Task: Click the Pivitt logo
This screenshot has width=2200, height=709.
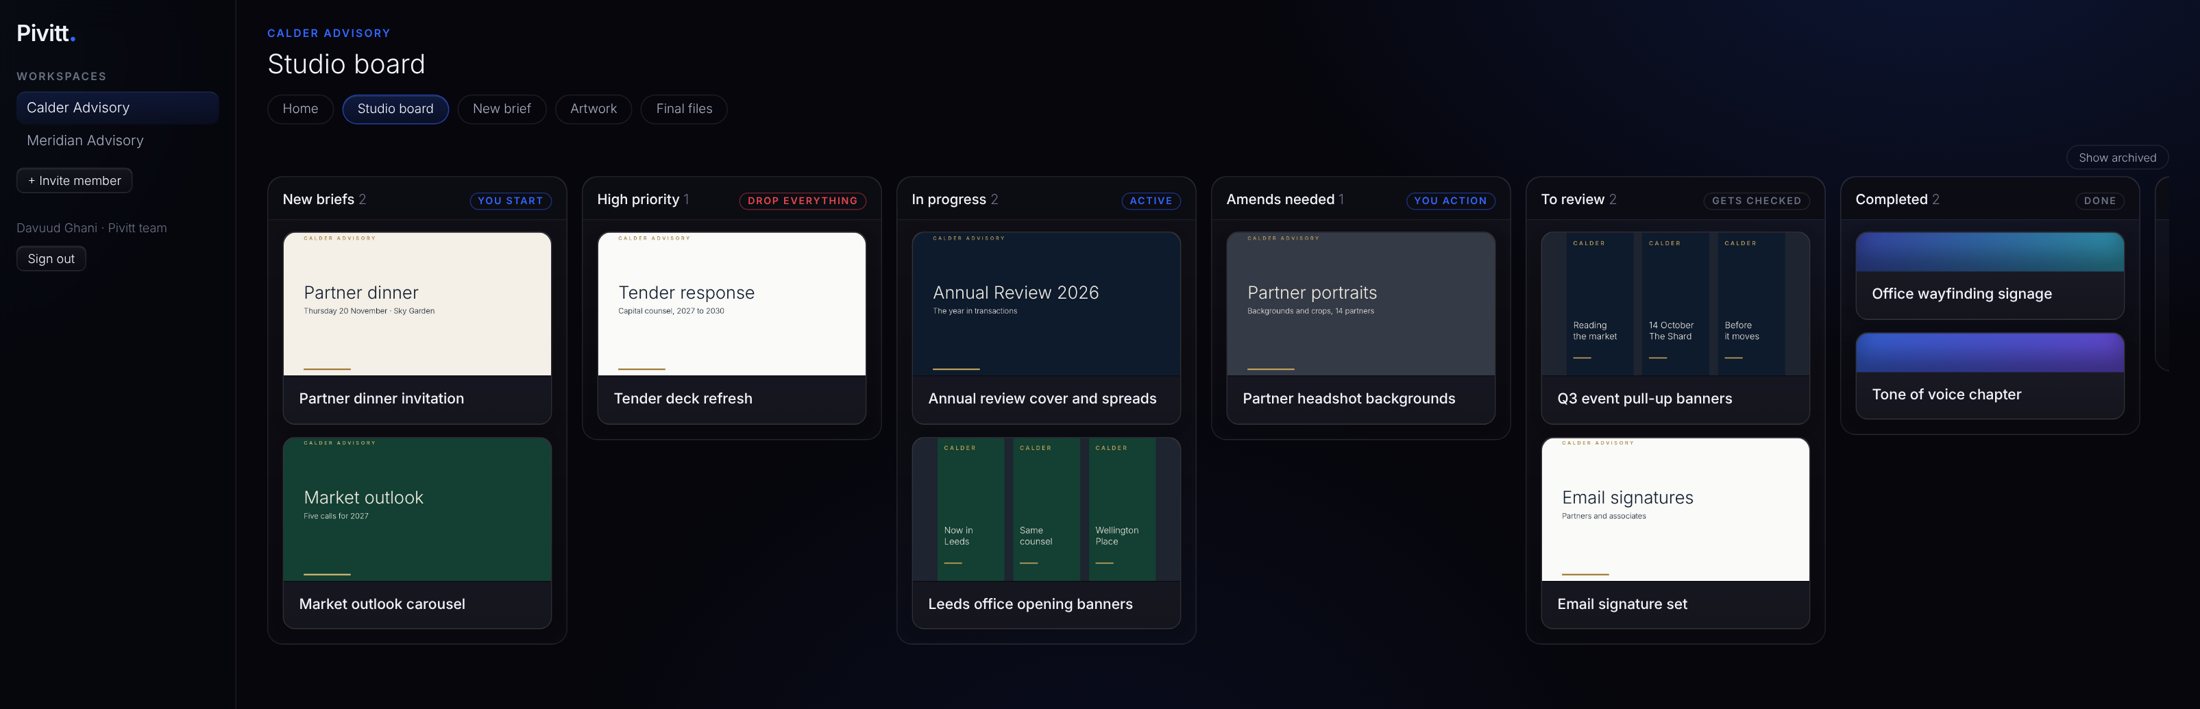Action: (x=46, y=33)
